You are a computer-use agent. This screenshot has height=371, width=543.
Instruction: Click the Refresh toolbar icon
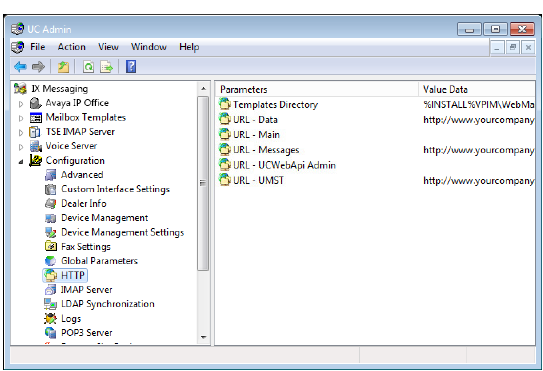pos(88,67)
